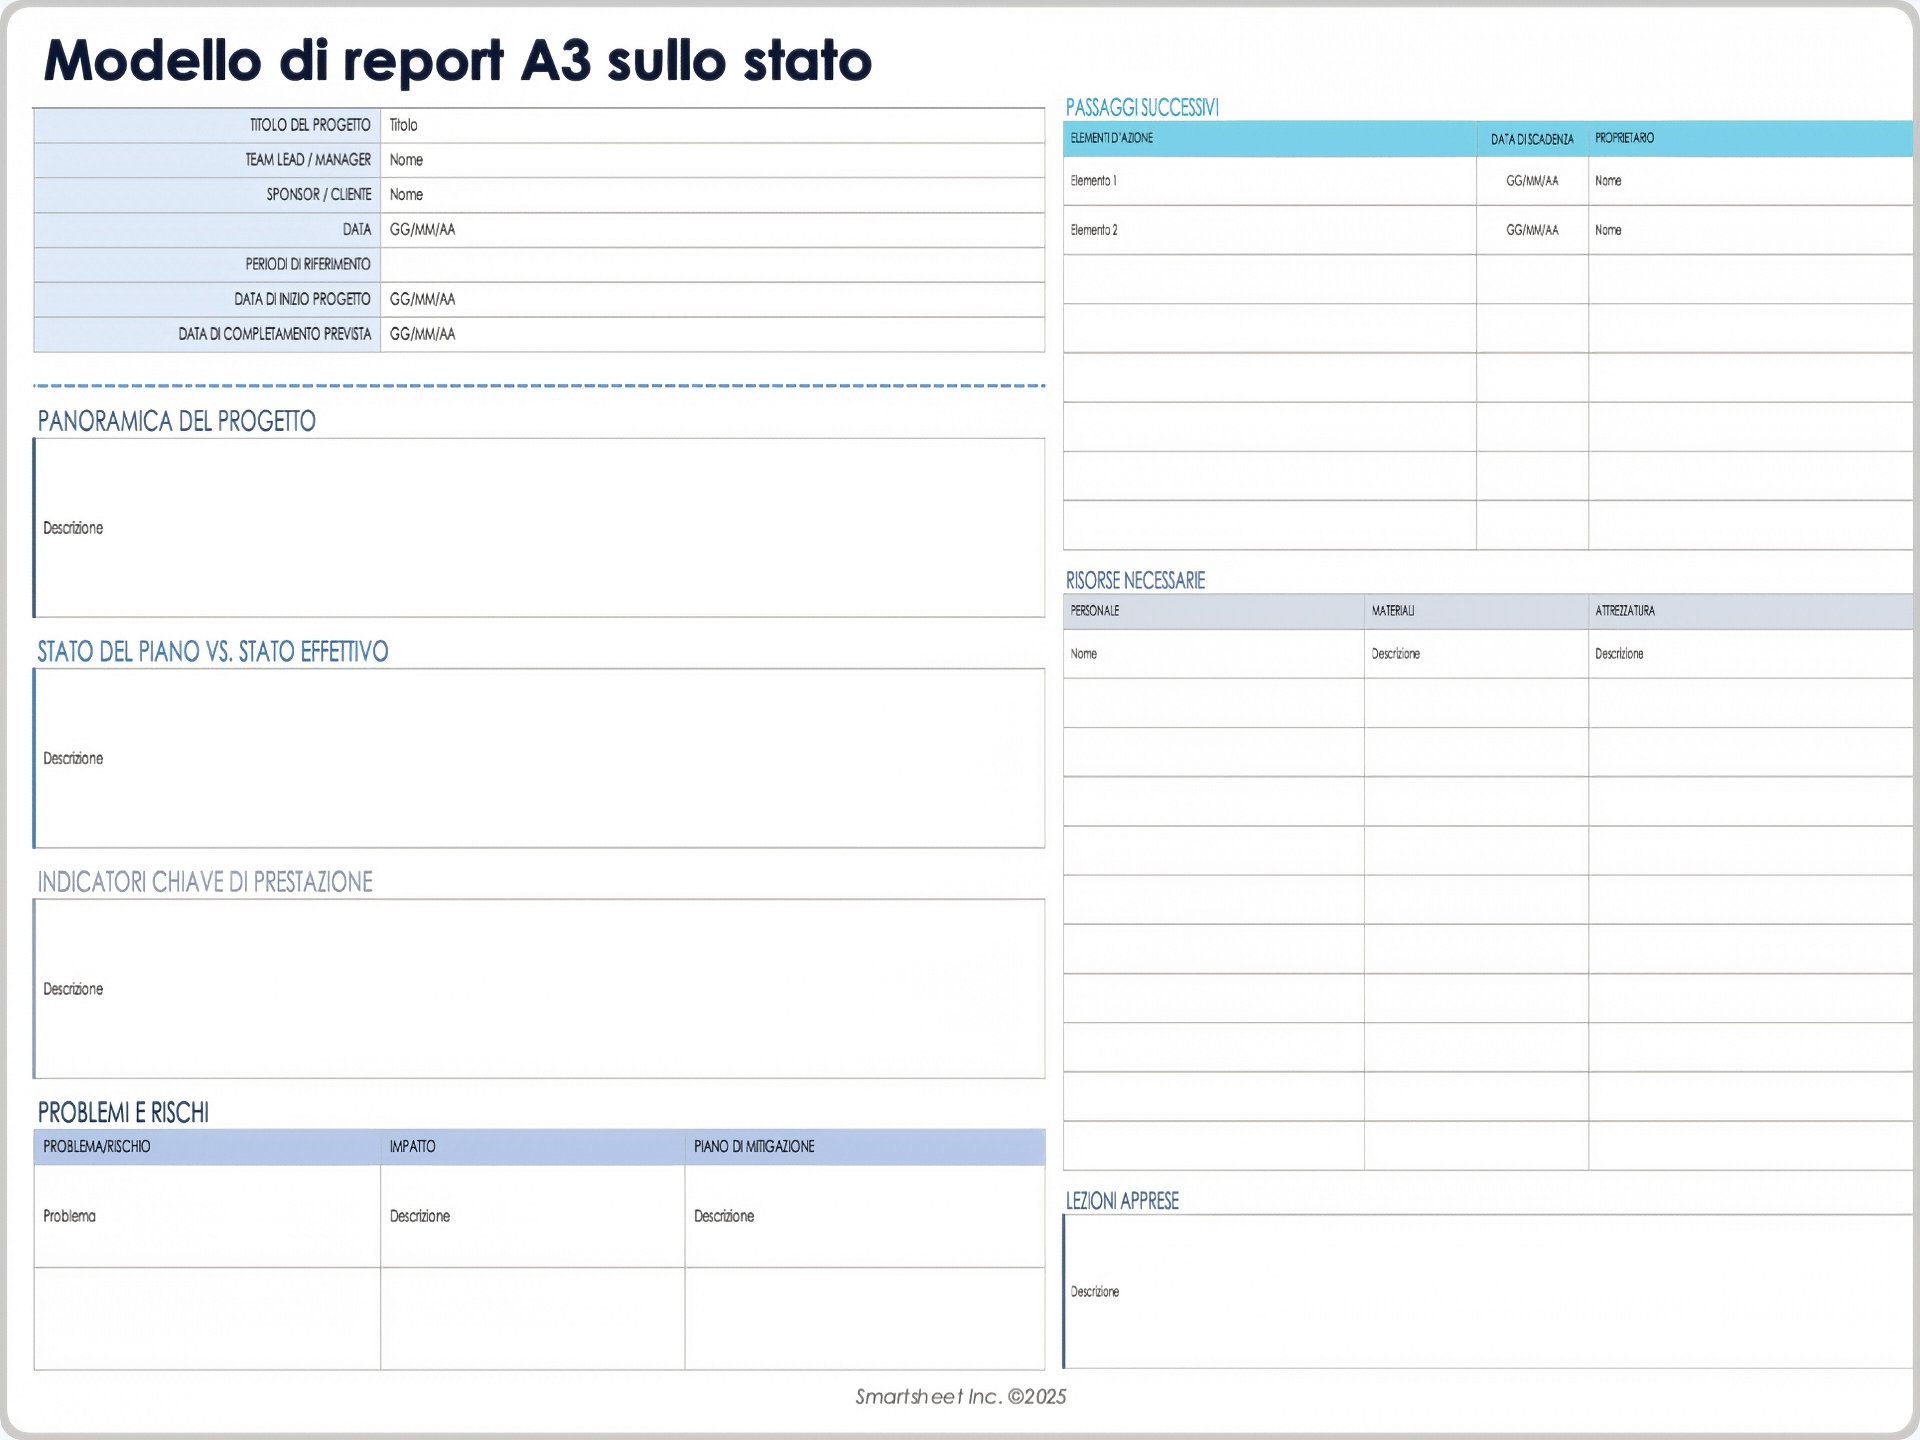
Task: Click the SPONSOR / CLIENTE name cell
Action: click(x=700, y=195)
